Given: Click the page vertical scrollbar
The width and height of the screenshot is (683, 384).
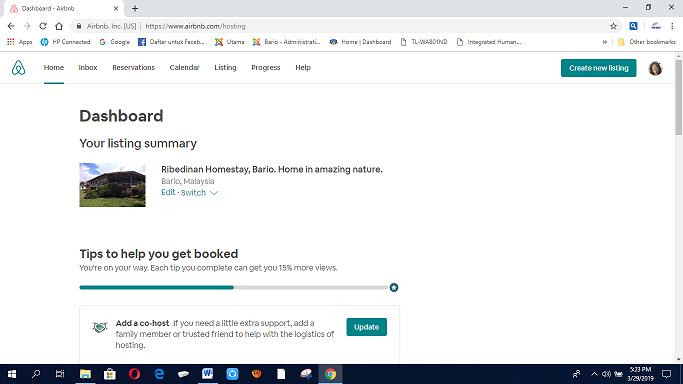Looking at the screenshot, I should [679, 98].
